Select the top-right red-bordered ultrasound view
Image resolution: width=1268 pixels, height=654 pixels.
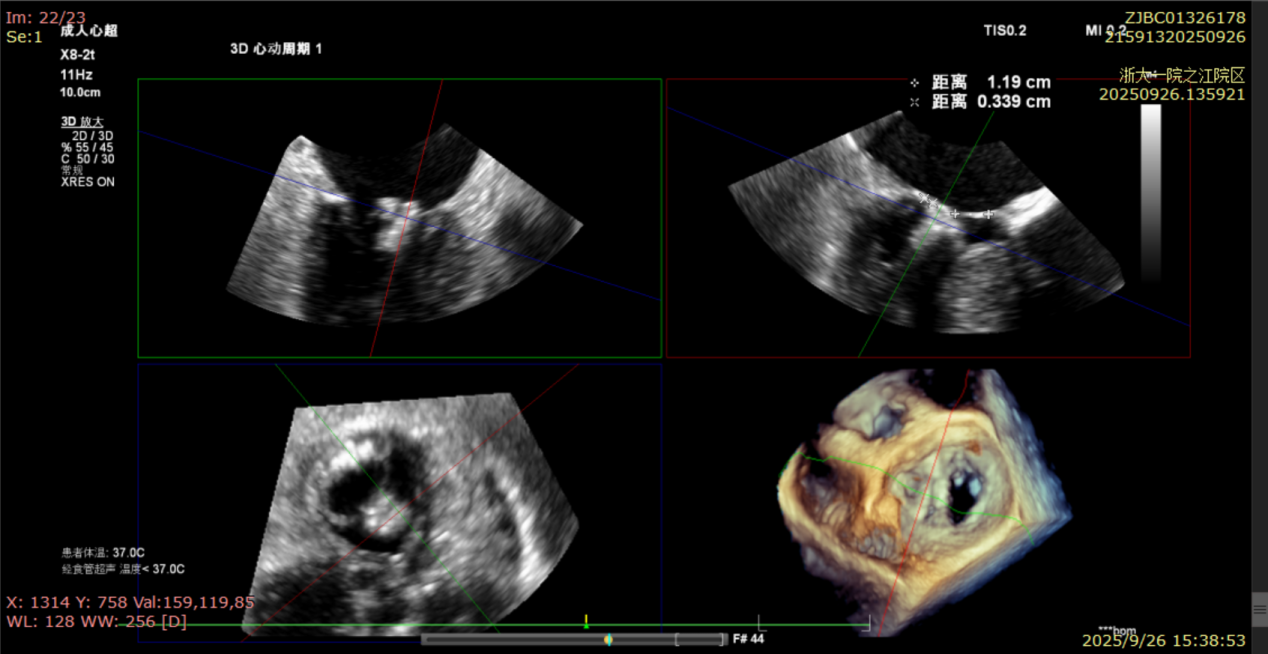pyautogui.click(x=928, y=218)
